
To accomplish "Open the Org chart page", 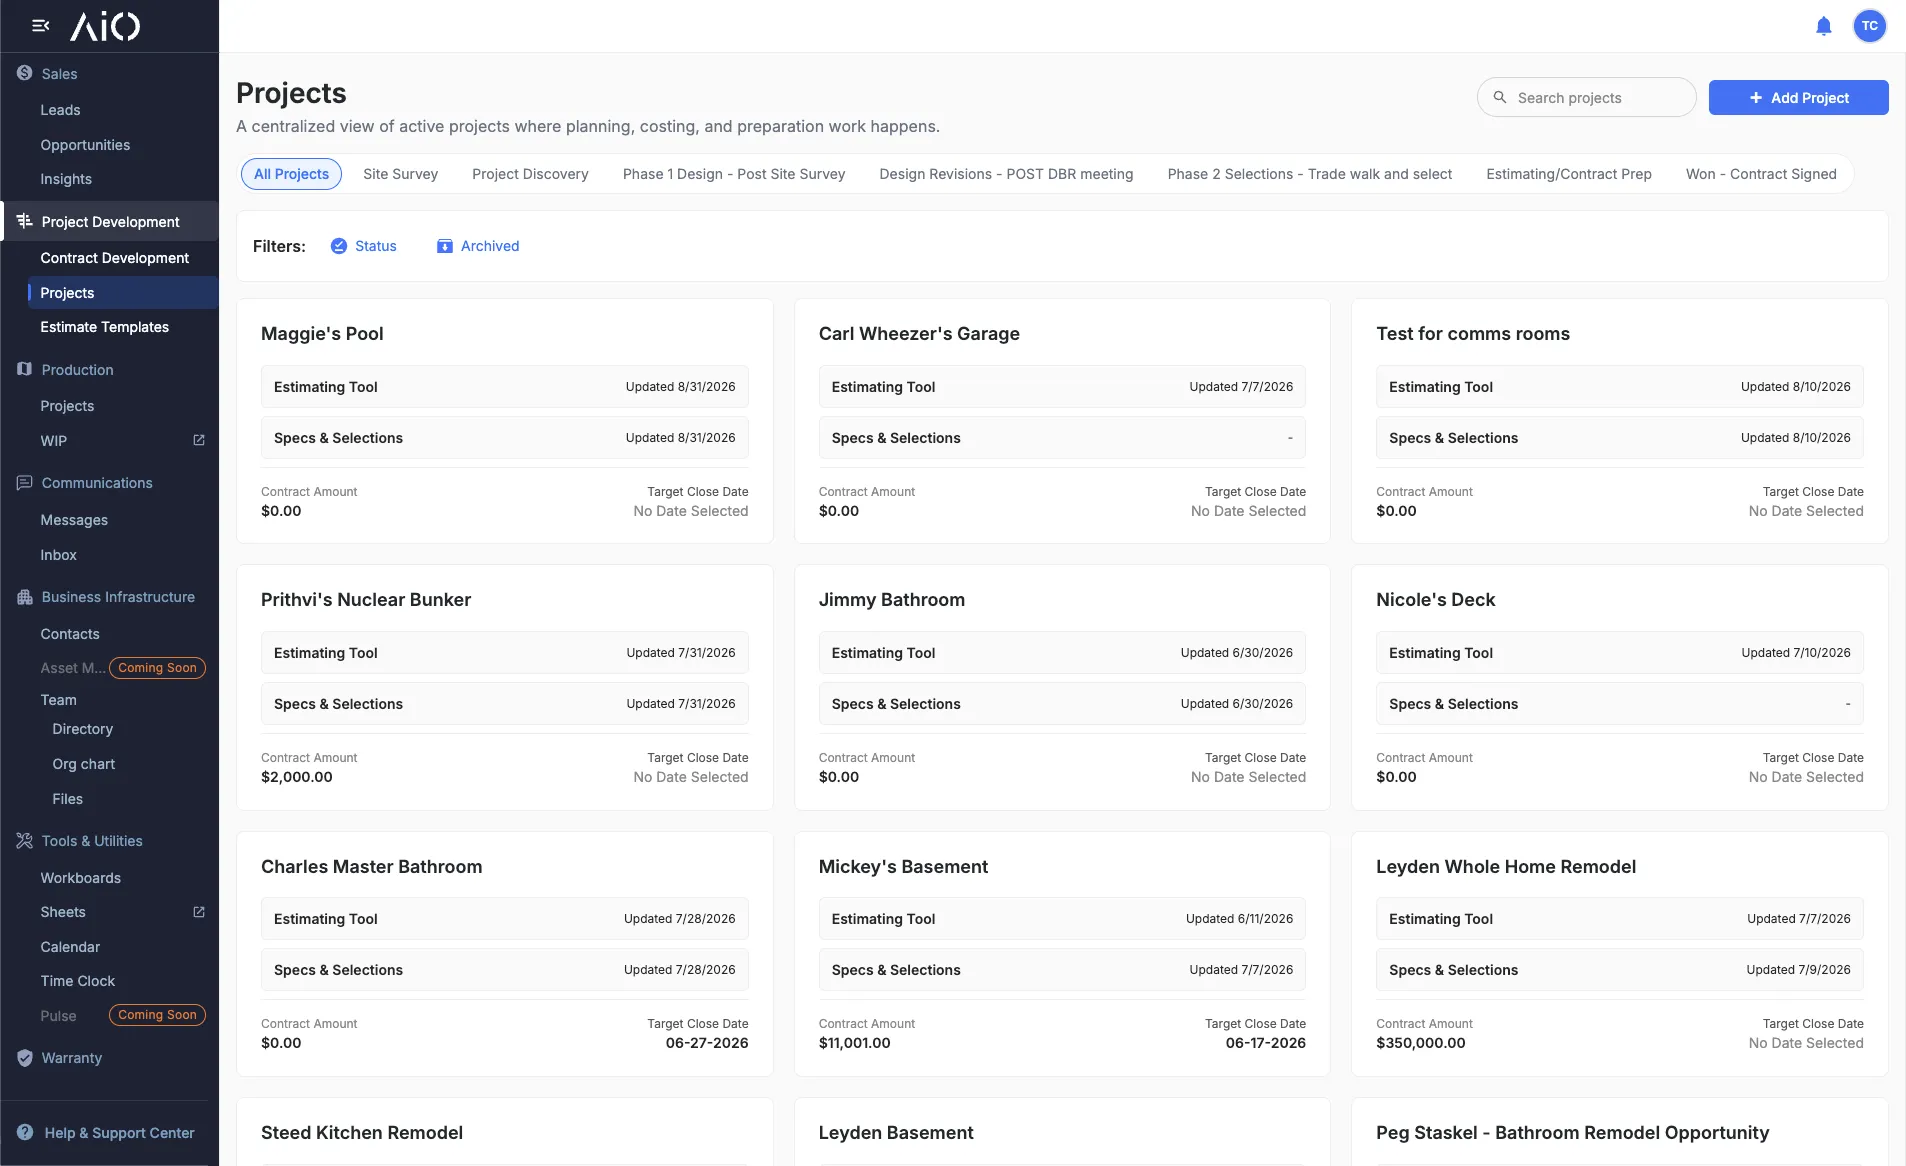I will pyautogui.click(x=83, y=764).
